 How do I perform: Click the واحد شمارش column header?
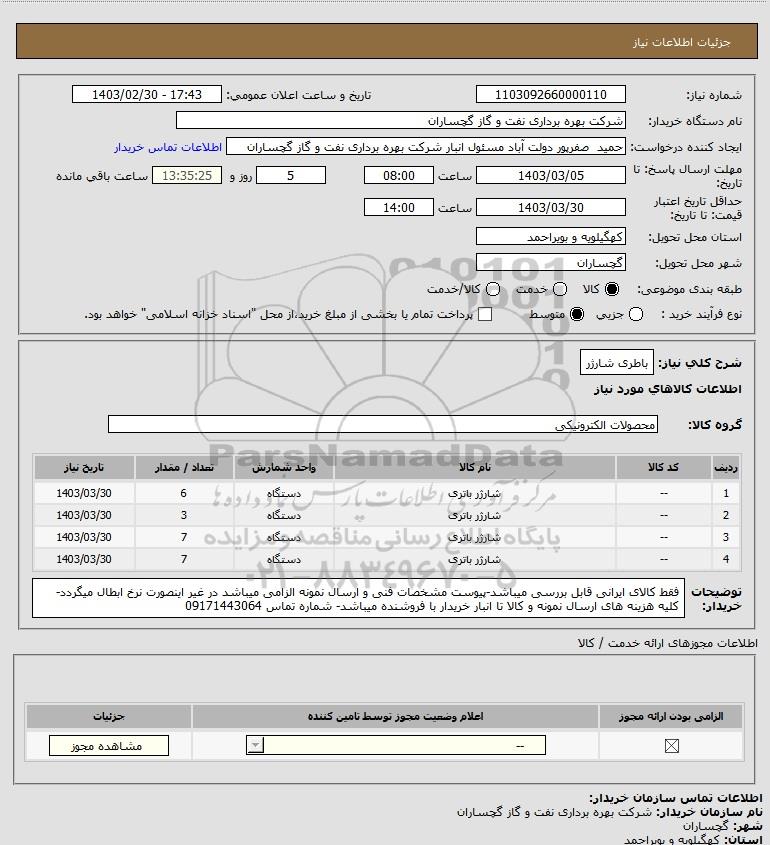pyautogui.click(x=284, y=467)
